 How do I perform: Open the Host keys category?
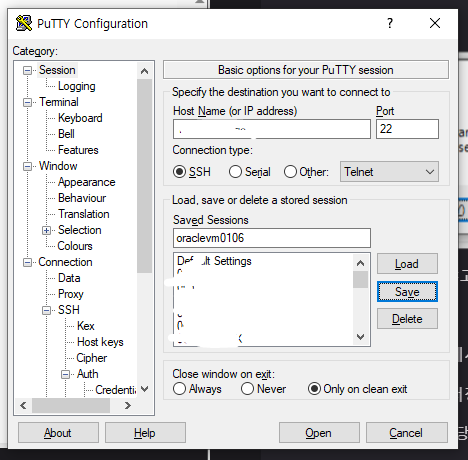100,342
